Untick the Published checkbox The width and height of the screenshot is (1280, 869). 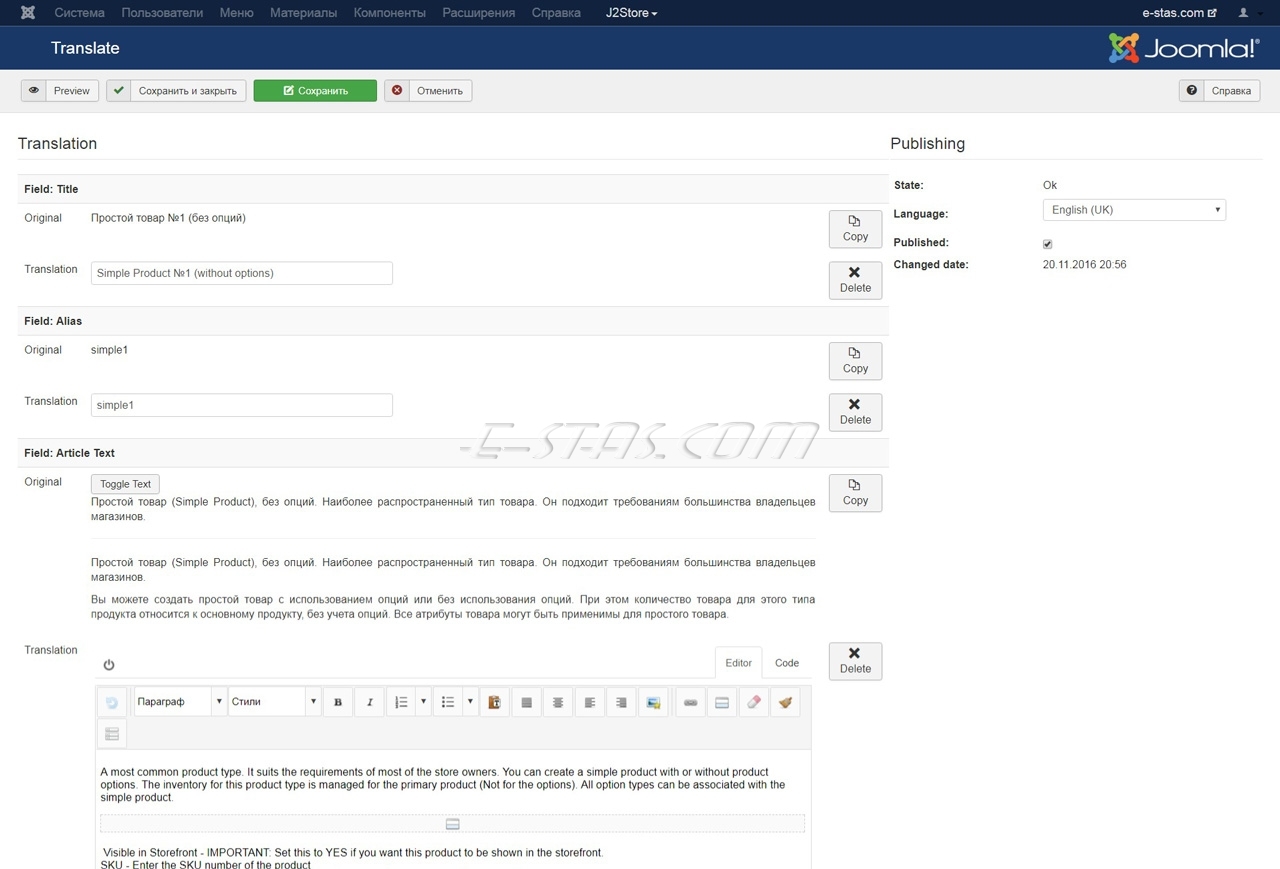tap(1047, 244)
